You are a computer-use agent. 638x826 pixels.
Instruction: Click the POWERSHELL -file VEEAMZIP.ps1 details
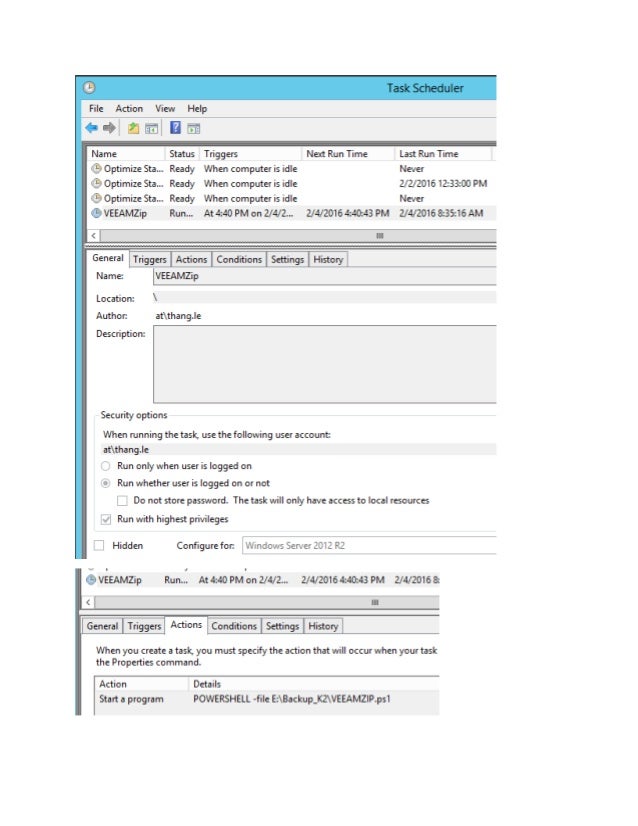(292, 699)
